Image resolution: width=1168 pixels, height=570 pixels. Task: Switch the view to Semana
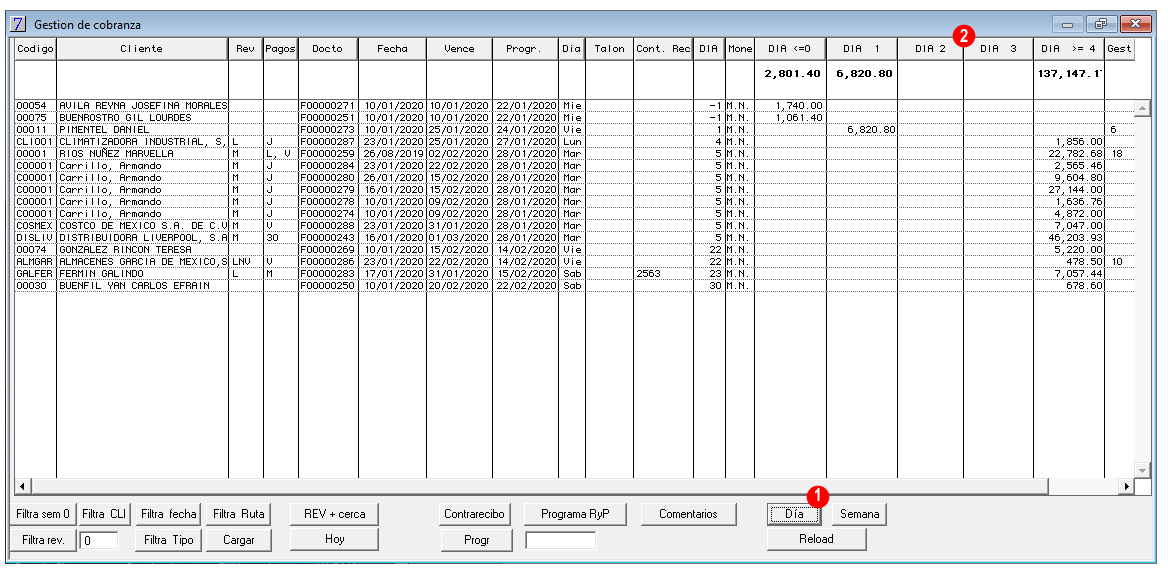tap(860, 514)
